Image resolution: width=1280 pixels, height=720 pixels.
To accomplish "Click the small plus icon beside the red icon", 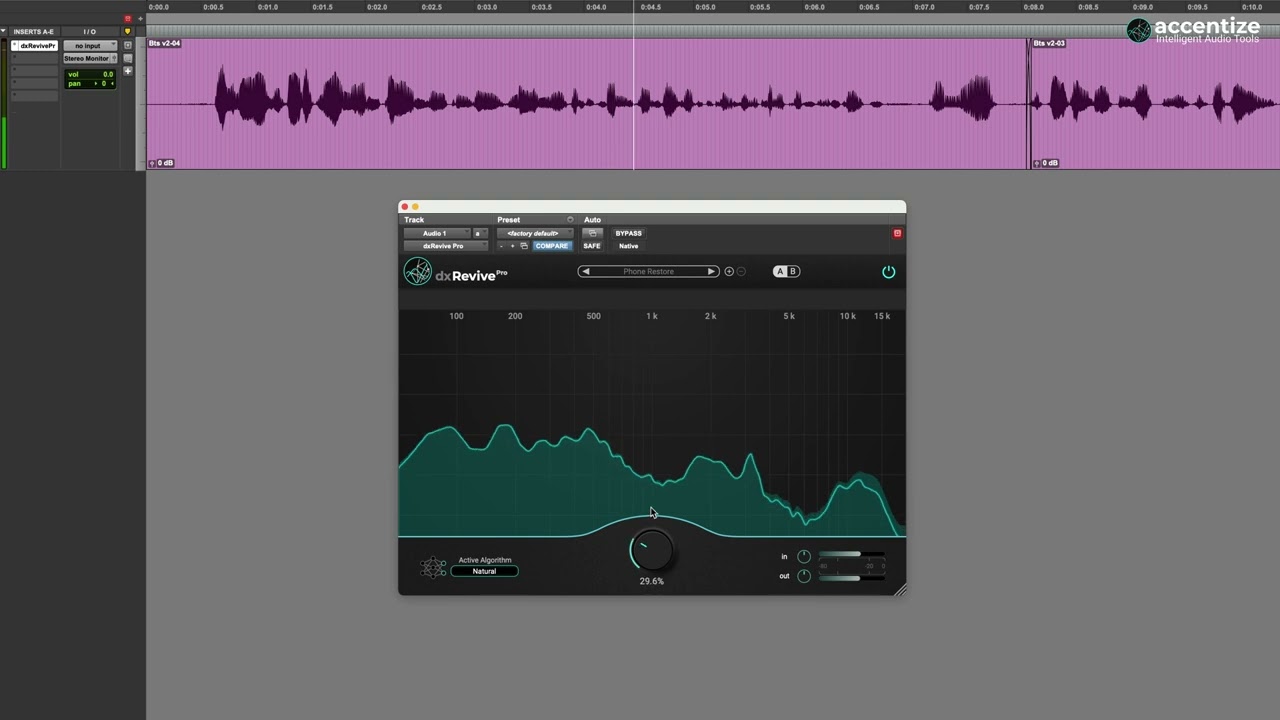I will 140,19.
